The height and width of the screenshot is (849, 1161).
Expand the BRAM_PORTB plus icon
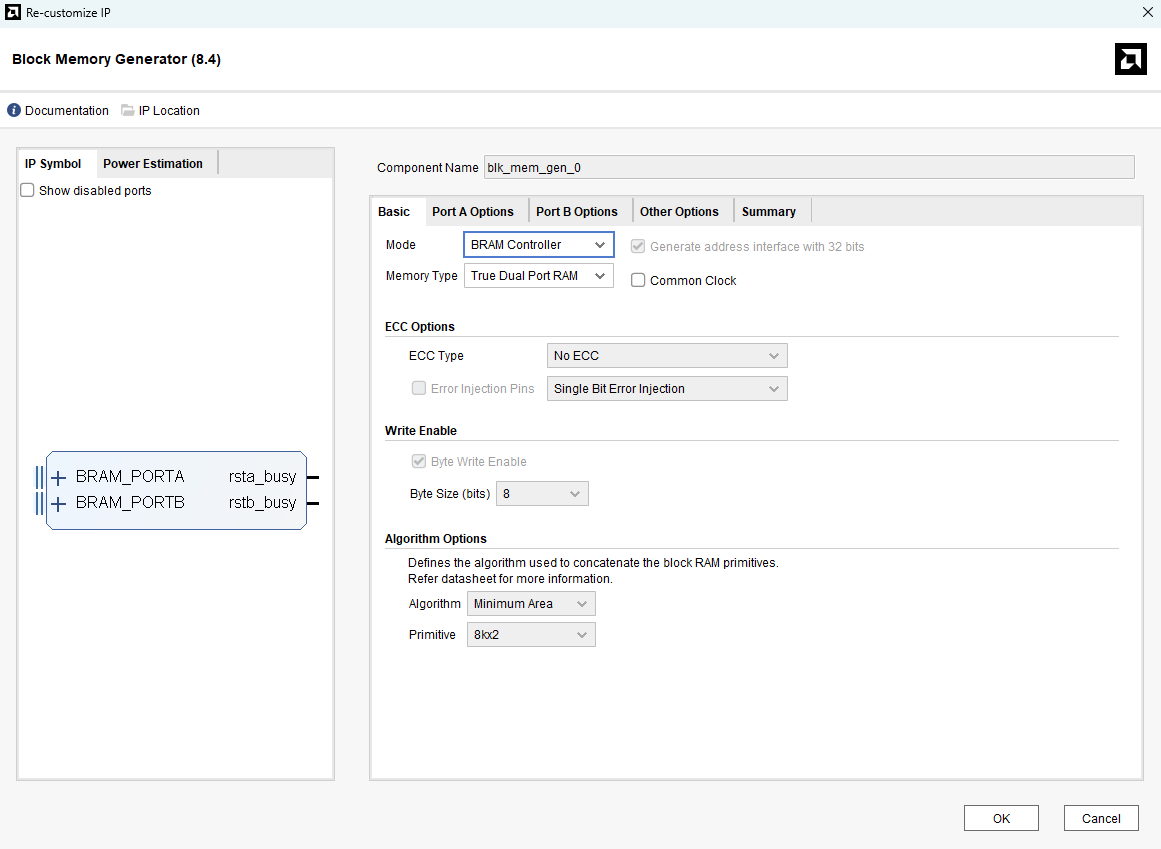click(59, 503)
